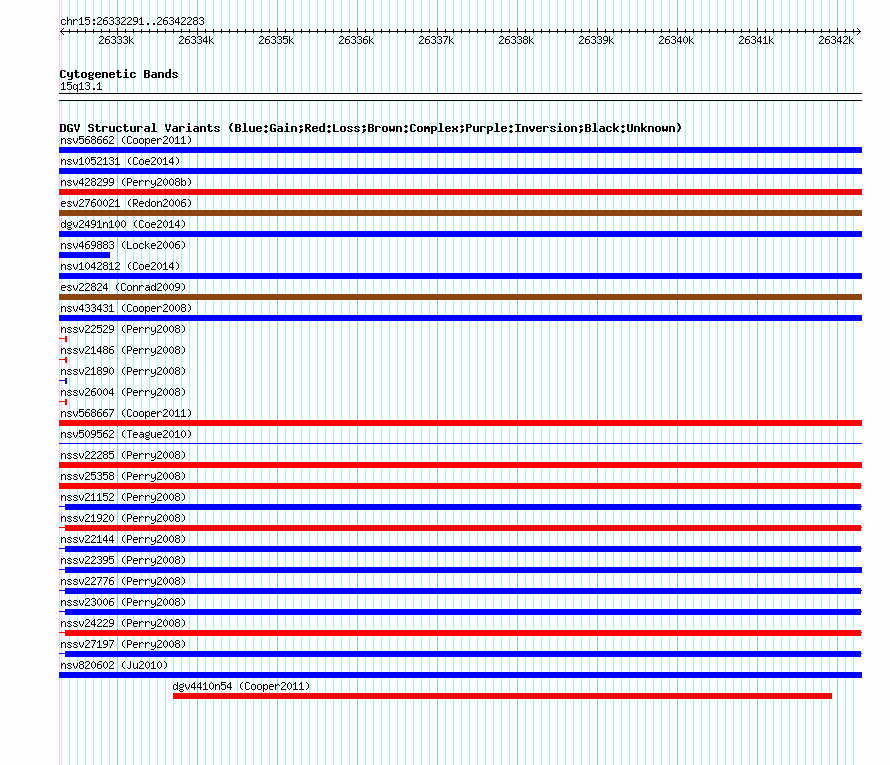The height and width of the screenshot is (765, 890).
Task: Click the nsv1052131 (Coe2014) label
Action: [x=120, y=161]
